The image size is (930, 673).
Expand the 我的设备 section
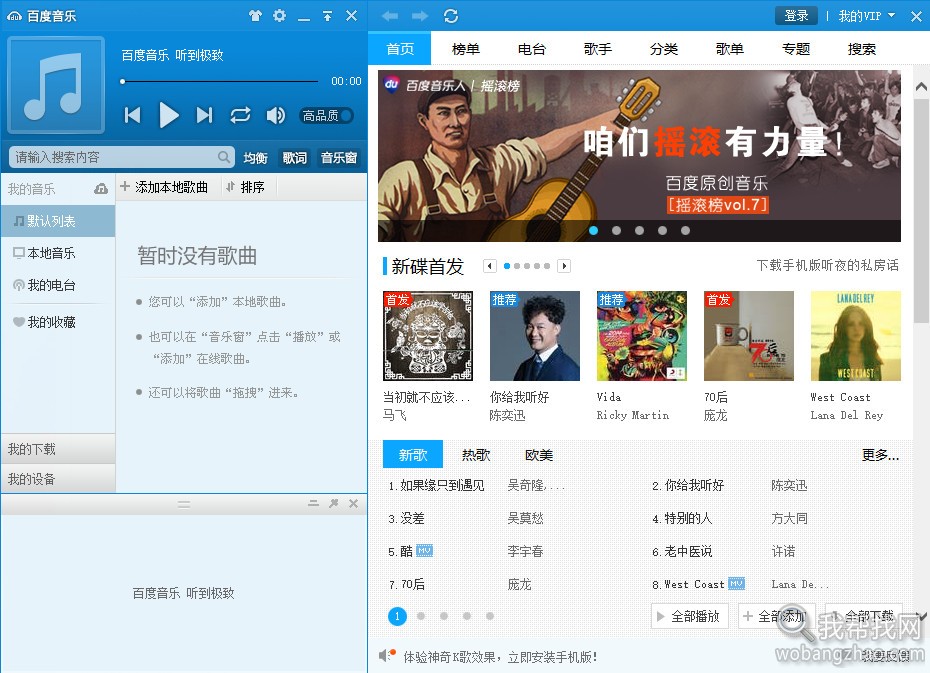click(58, 479)
